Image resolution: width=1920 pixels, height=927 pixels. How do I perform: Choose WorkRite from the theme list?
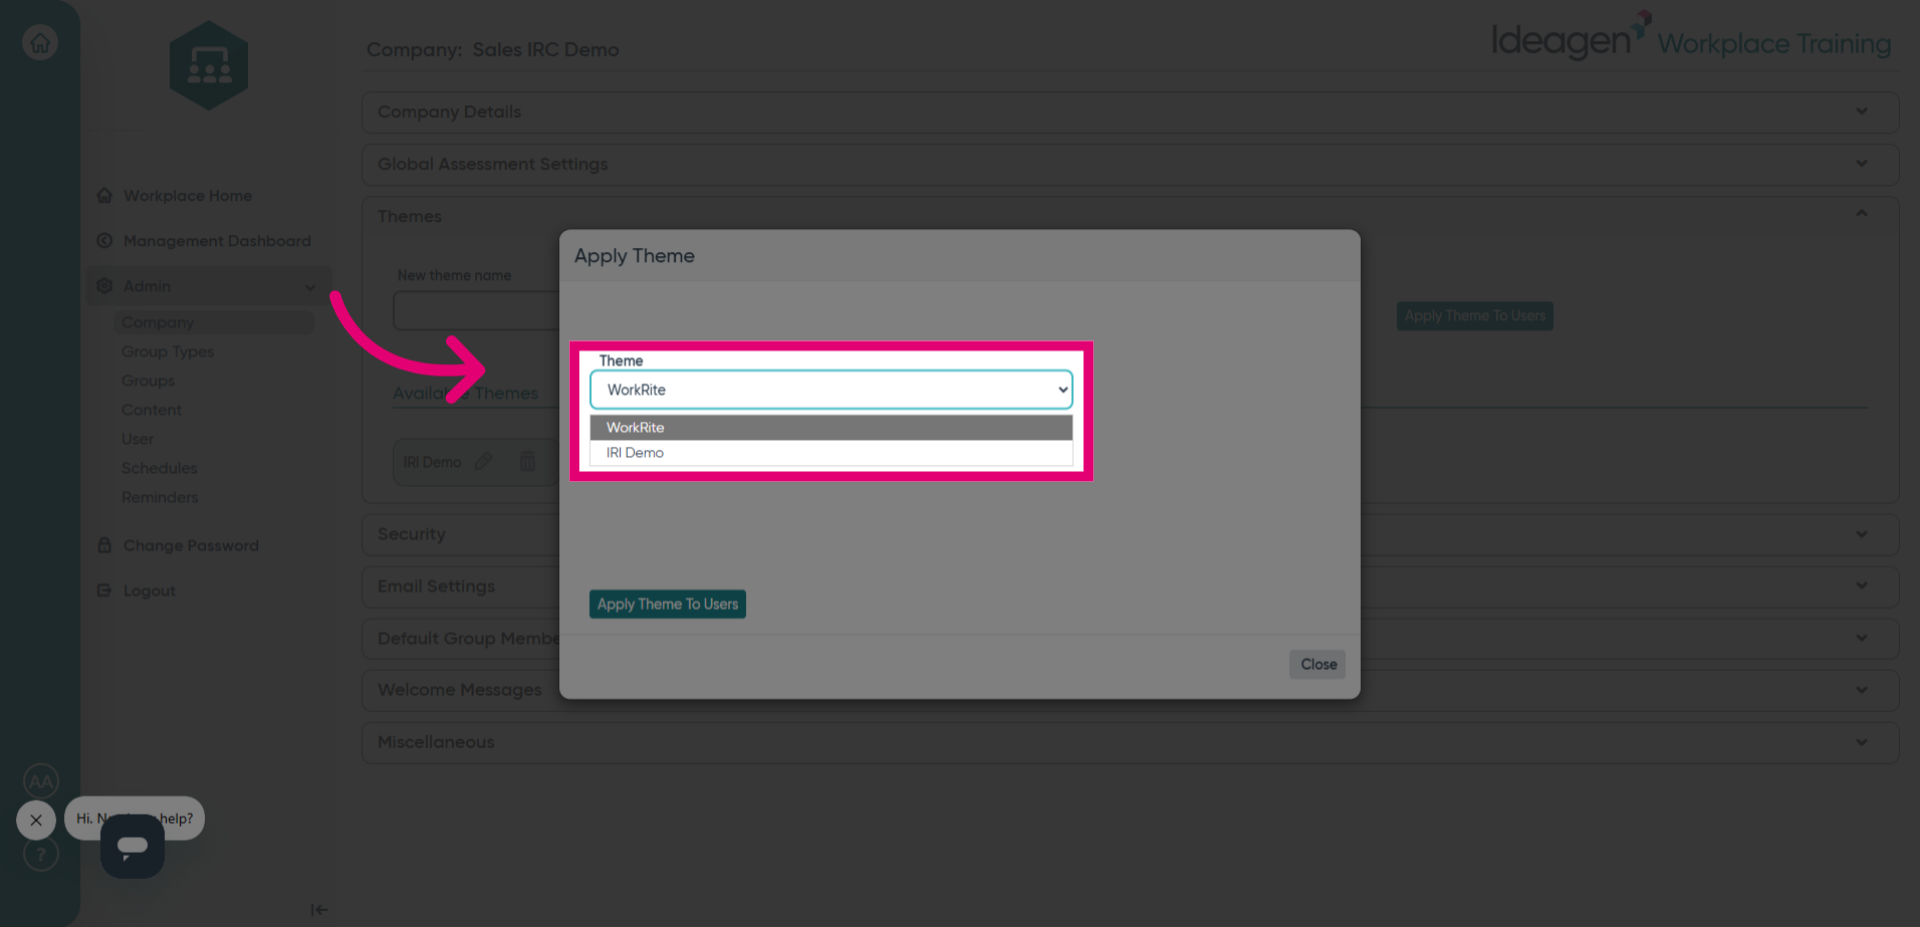click(x=831, y=427)
